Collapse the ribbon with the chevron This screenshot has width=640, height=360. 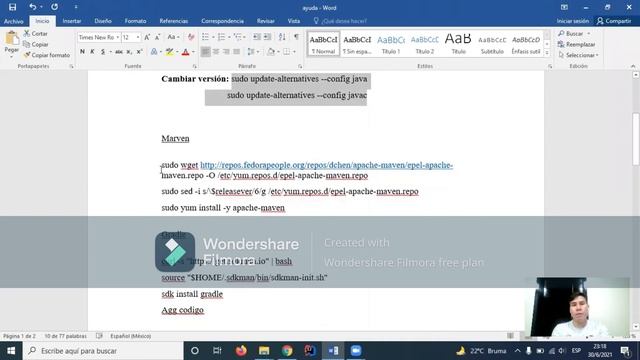[633, 66]
